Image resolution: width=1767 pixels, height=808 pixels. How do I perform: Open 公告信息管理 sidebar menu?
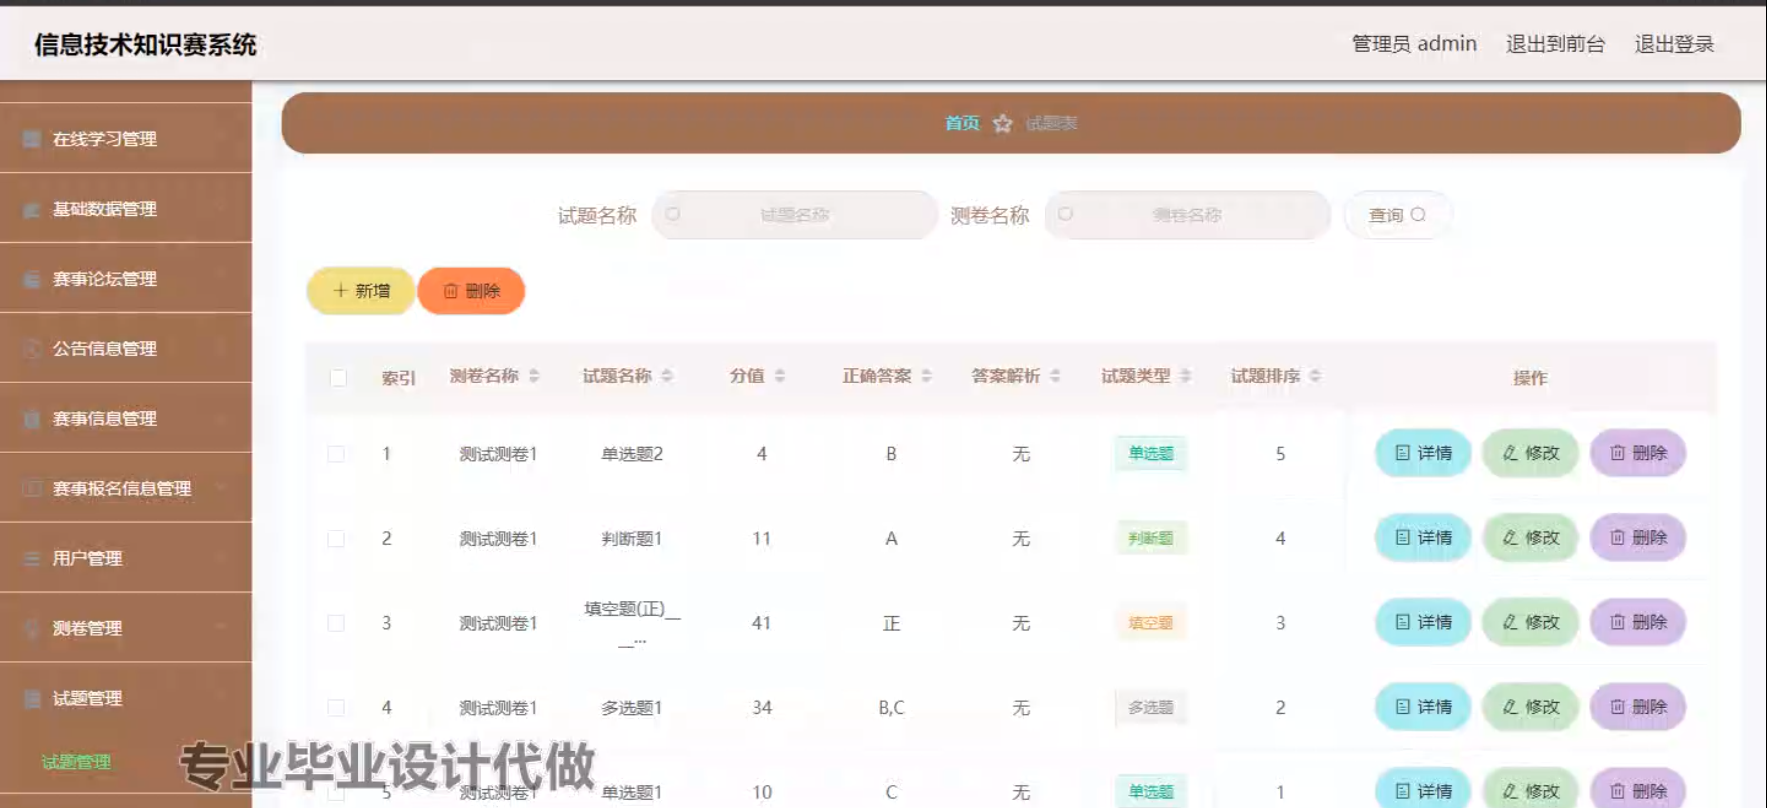pyautogui.click(x=125, y=348)
